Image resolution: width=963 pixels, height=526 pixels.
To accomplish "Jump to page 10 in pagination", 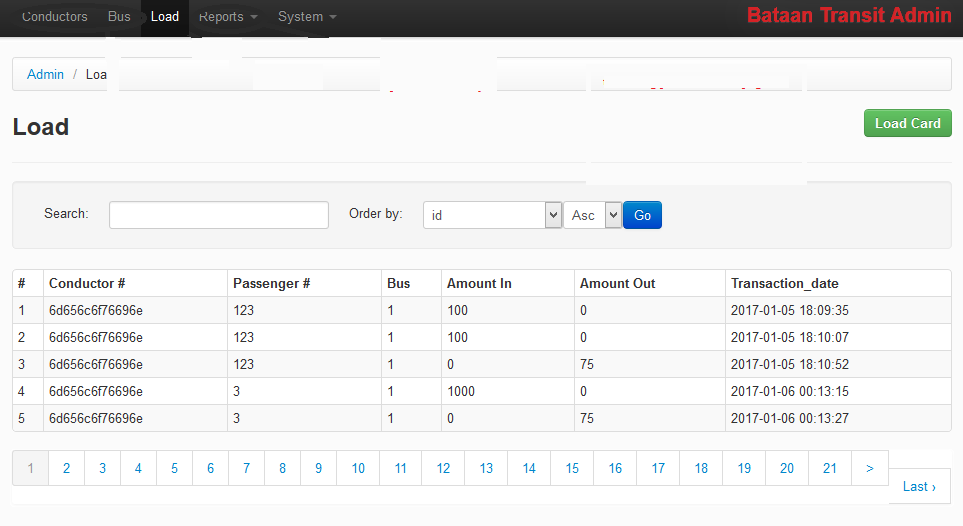I will tap(358, 468).
